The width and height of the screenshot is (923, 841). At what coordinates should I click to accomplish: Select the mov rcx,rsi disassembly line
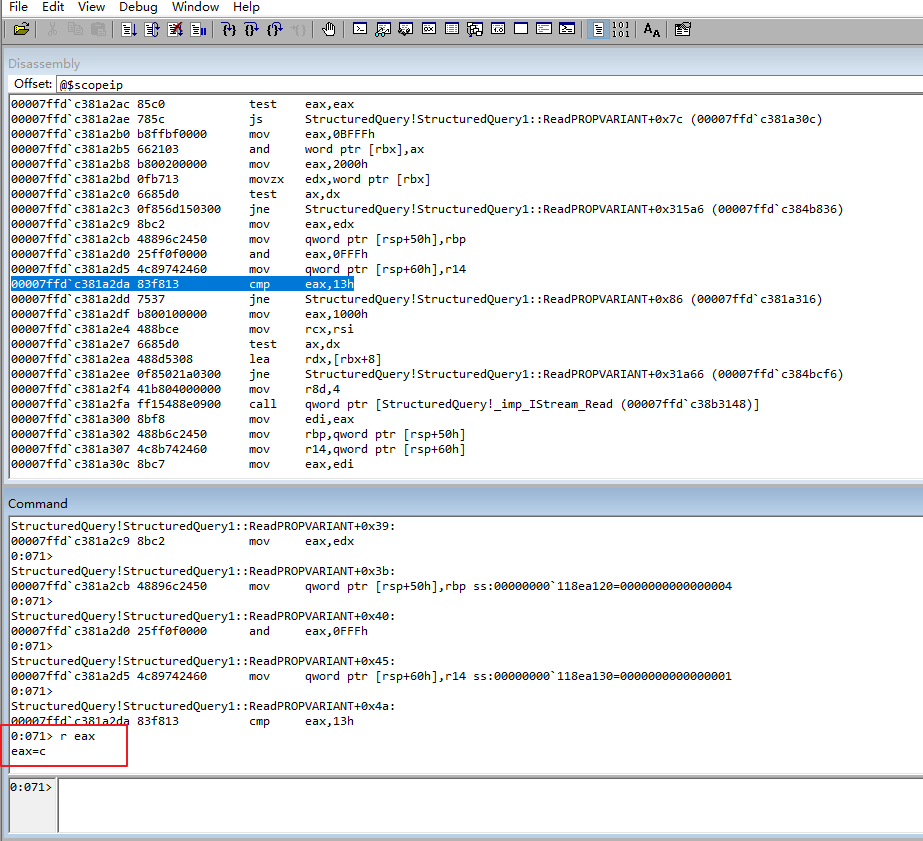tap(182, 329)
